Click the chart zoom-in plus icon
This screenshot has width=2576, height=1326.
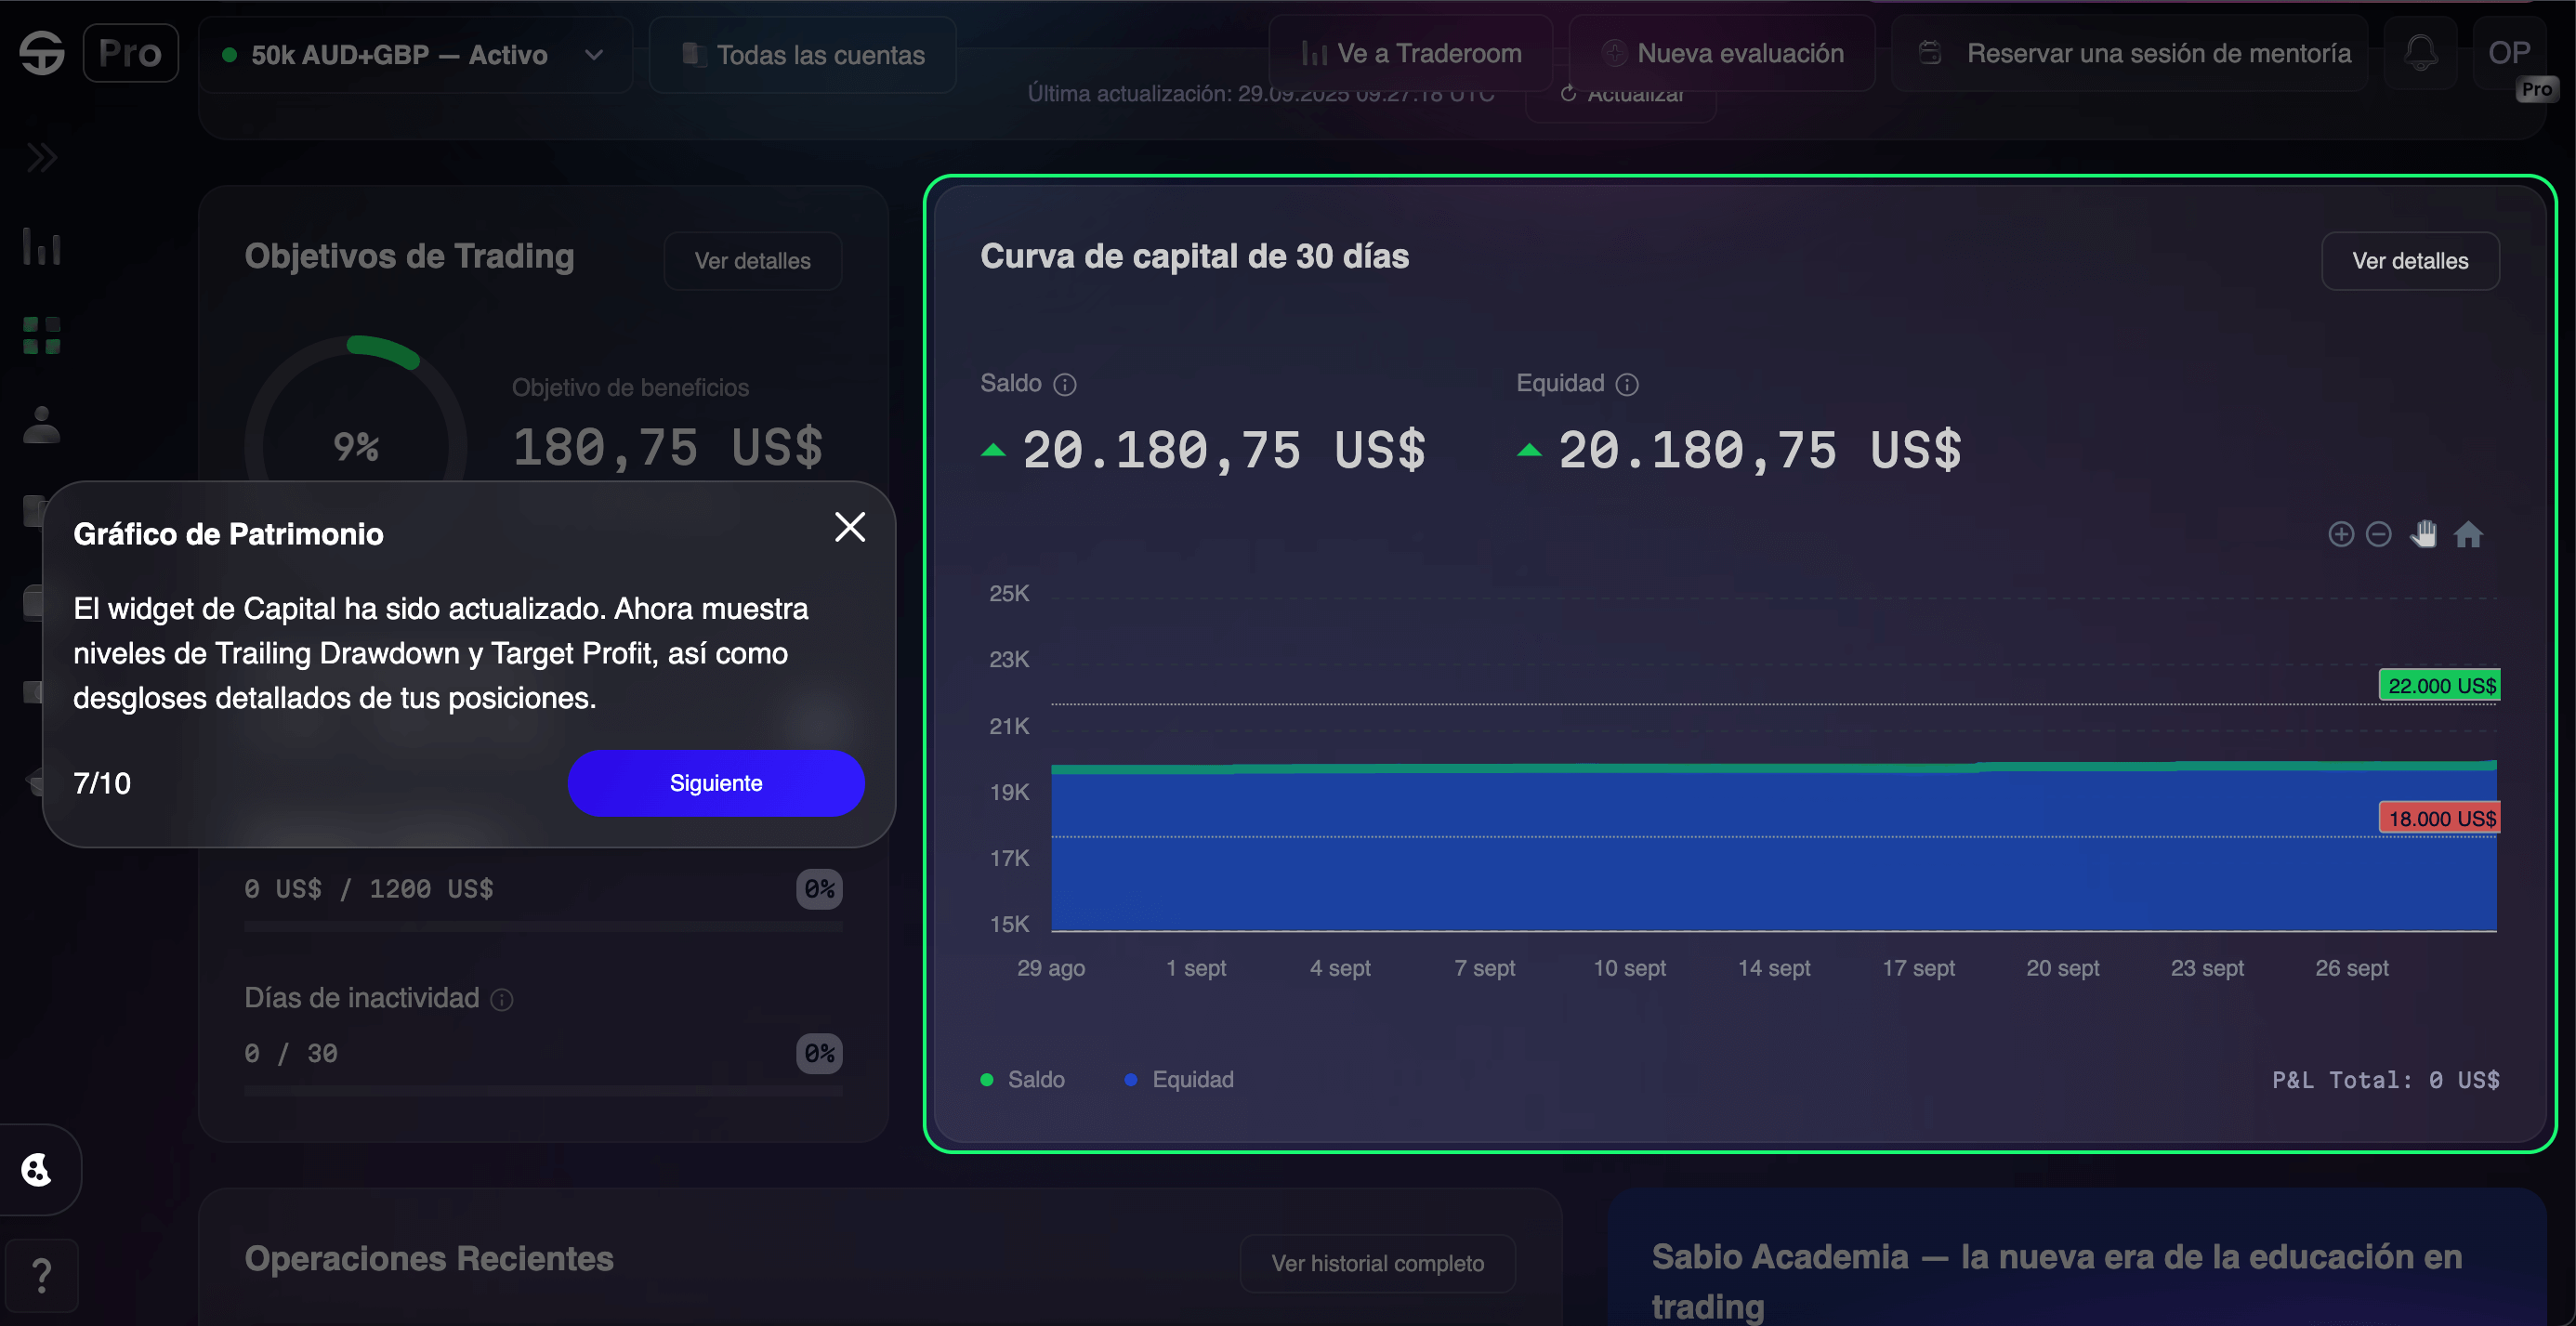coord(2340,534)
